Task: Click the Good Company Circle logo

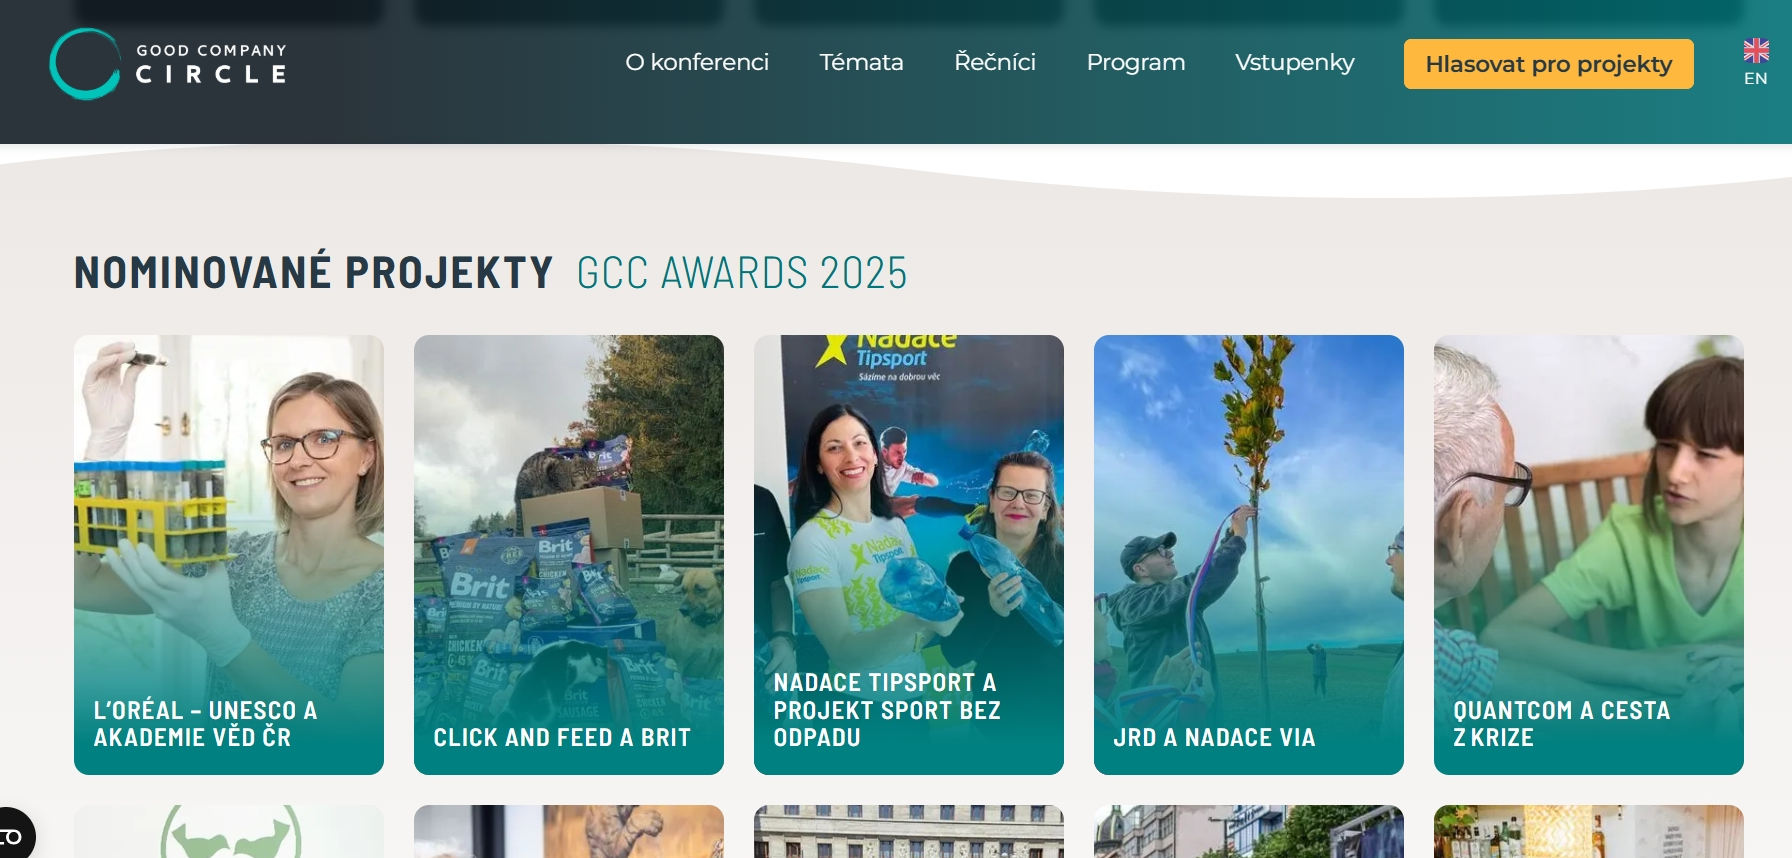Action: point(168,63)
